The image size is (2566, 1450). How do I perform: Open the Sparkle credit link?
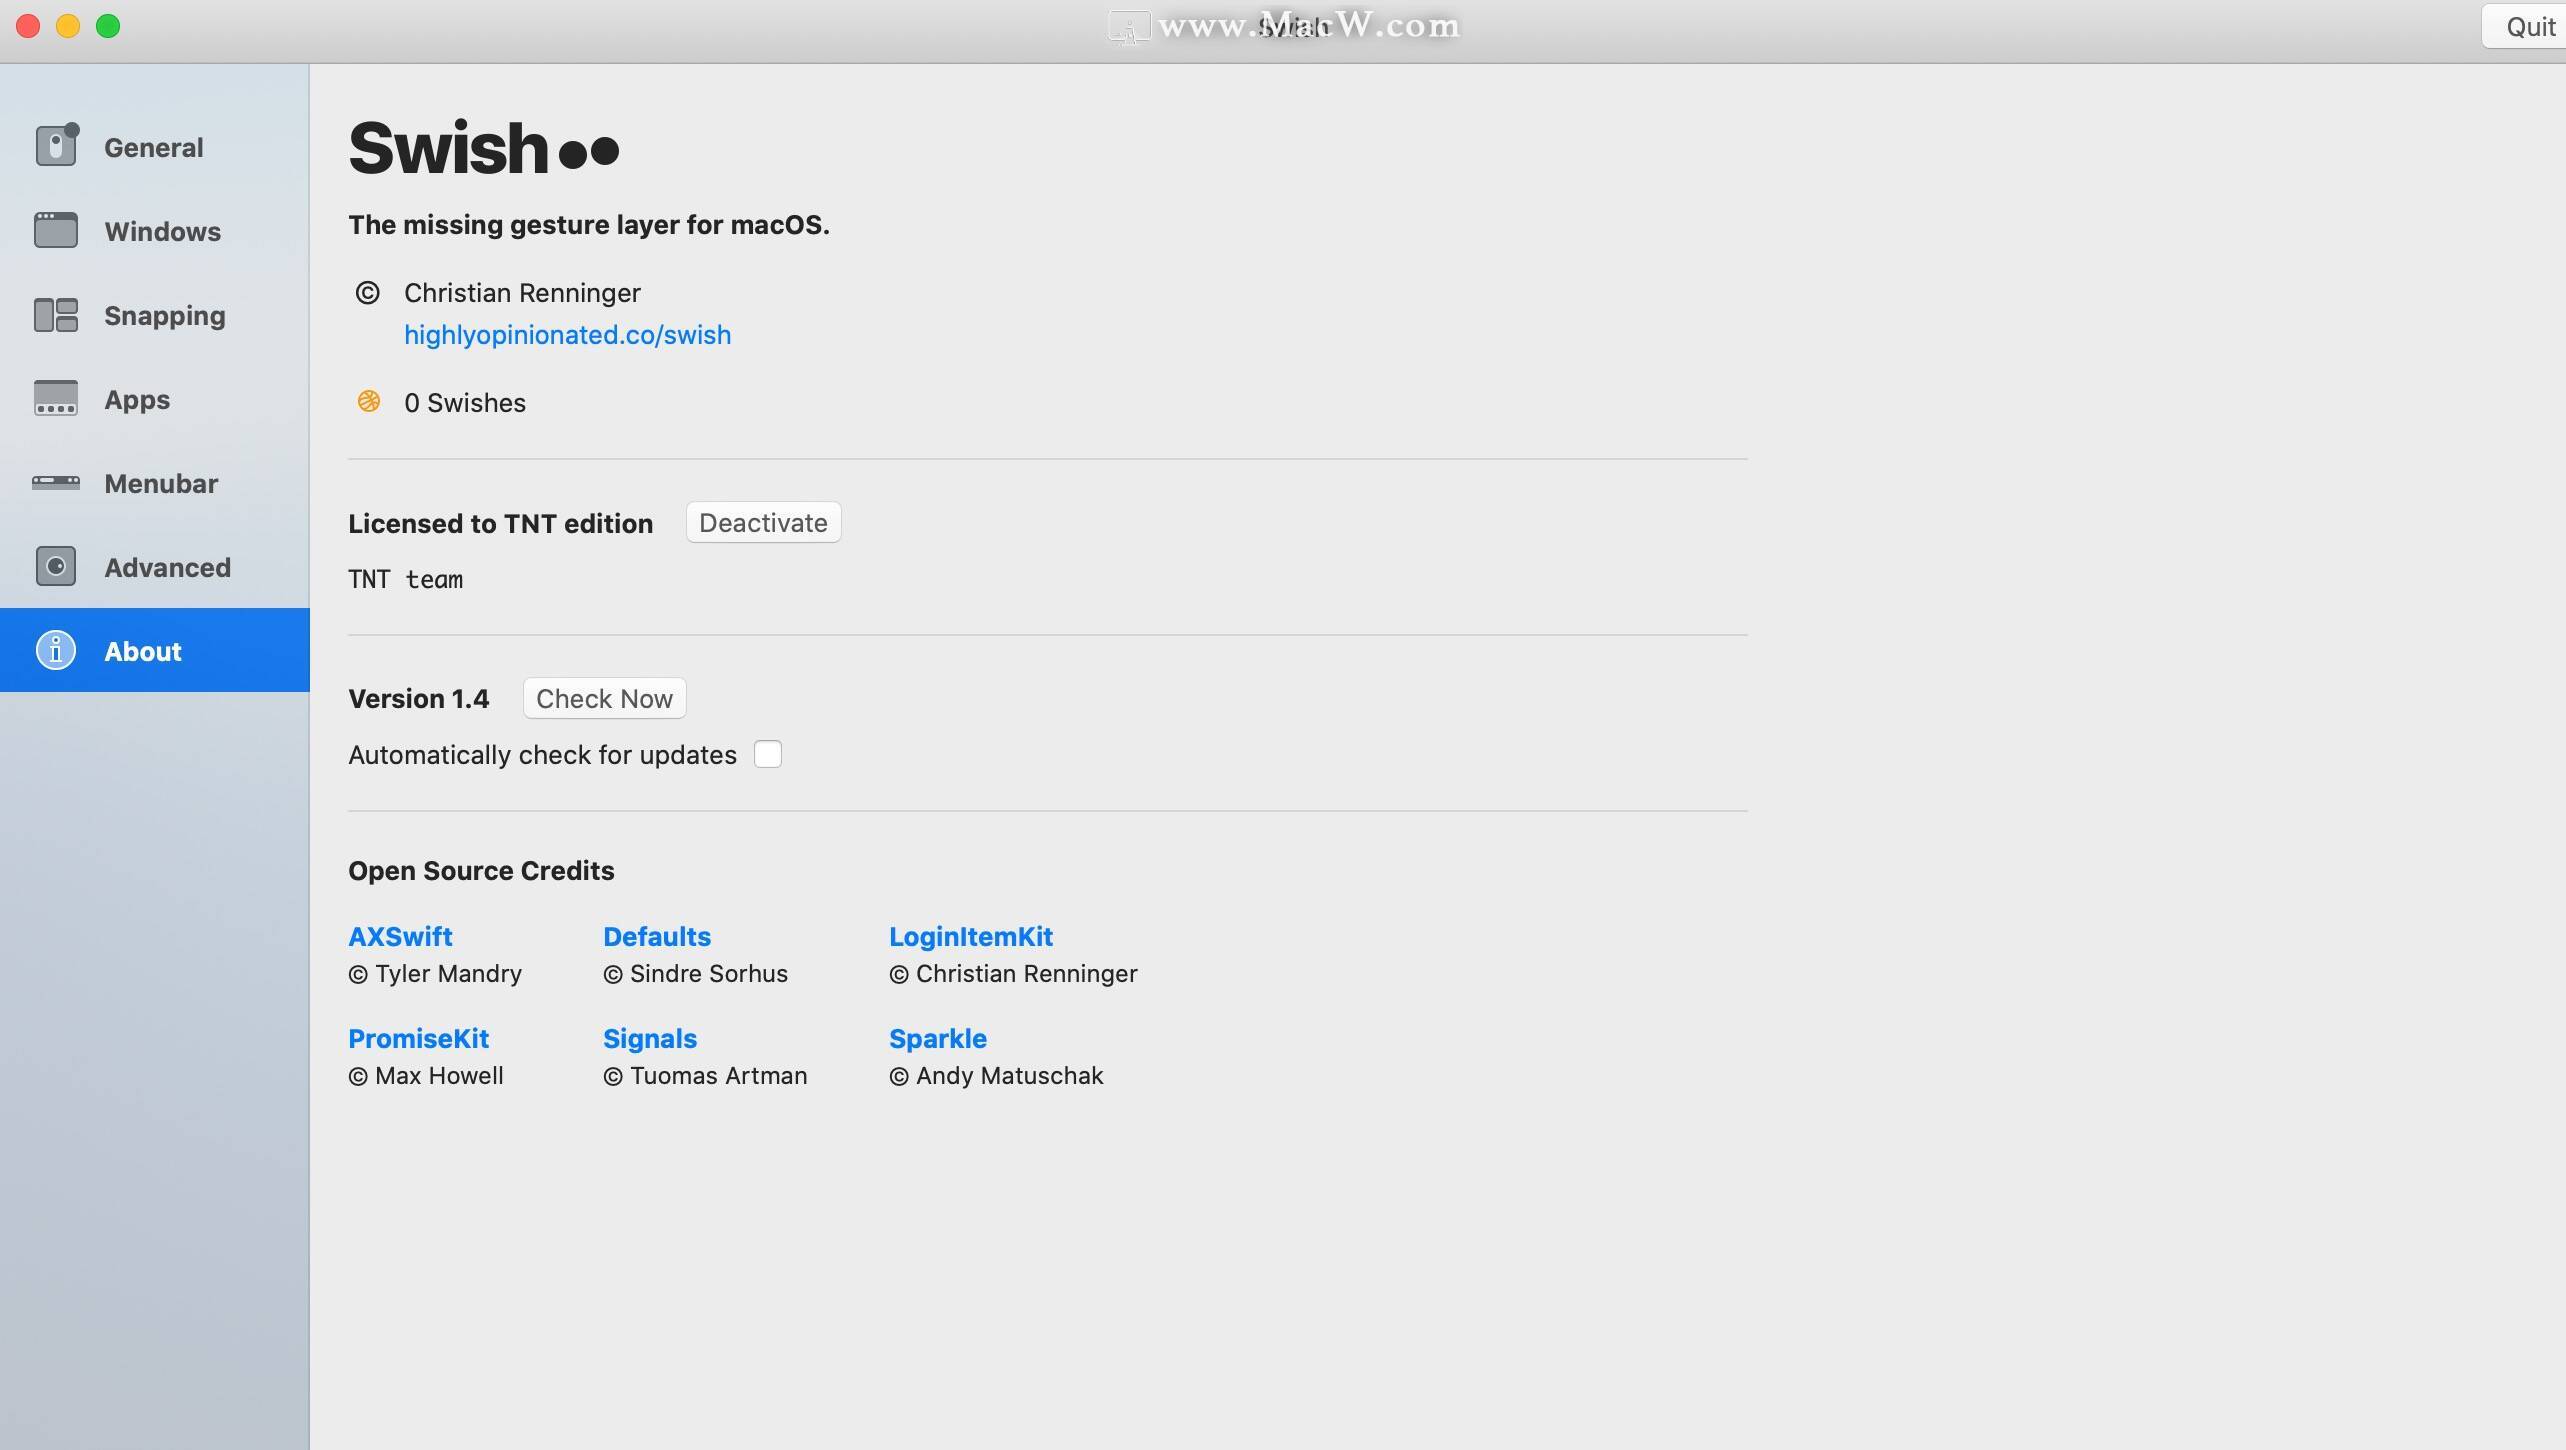point(938,1039)
